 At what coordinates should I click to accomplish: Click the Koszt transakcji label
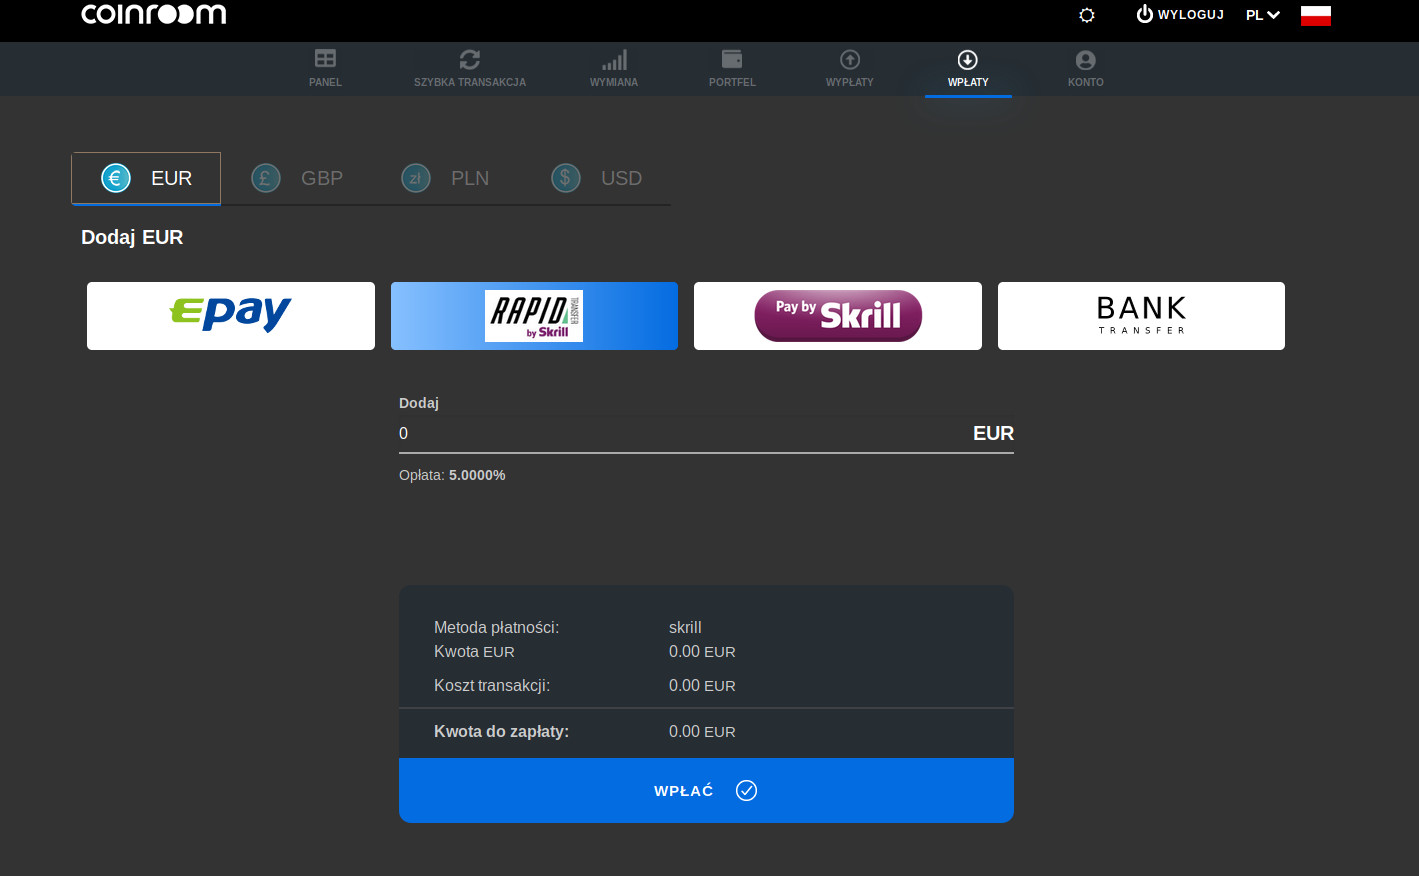pyautogui.click(x=492, y=685)
